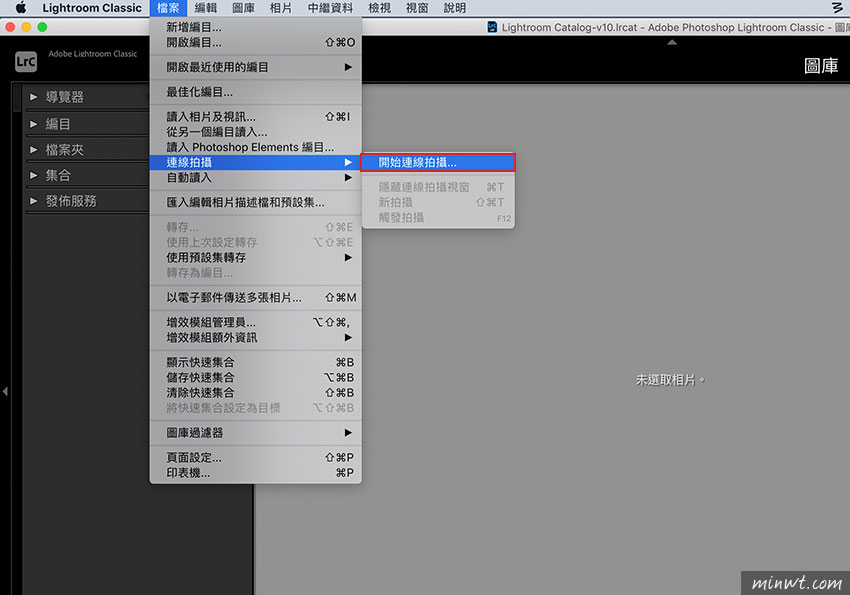Expand the 導覽器 panel
The width and height of the screenshot is (850, 595).
click(34, 97)
